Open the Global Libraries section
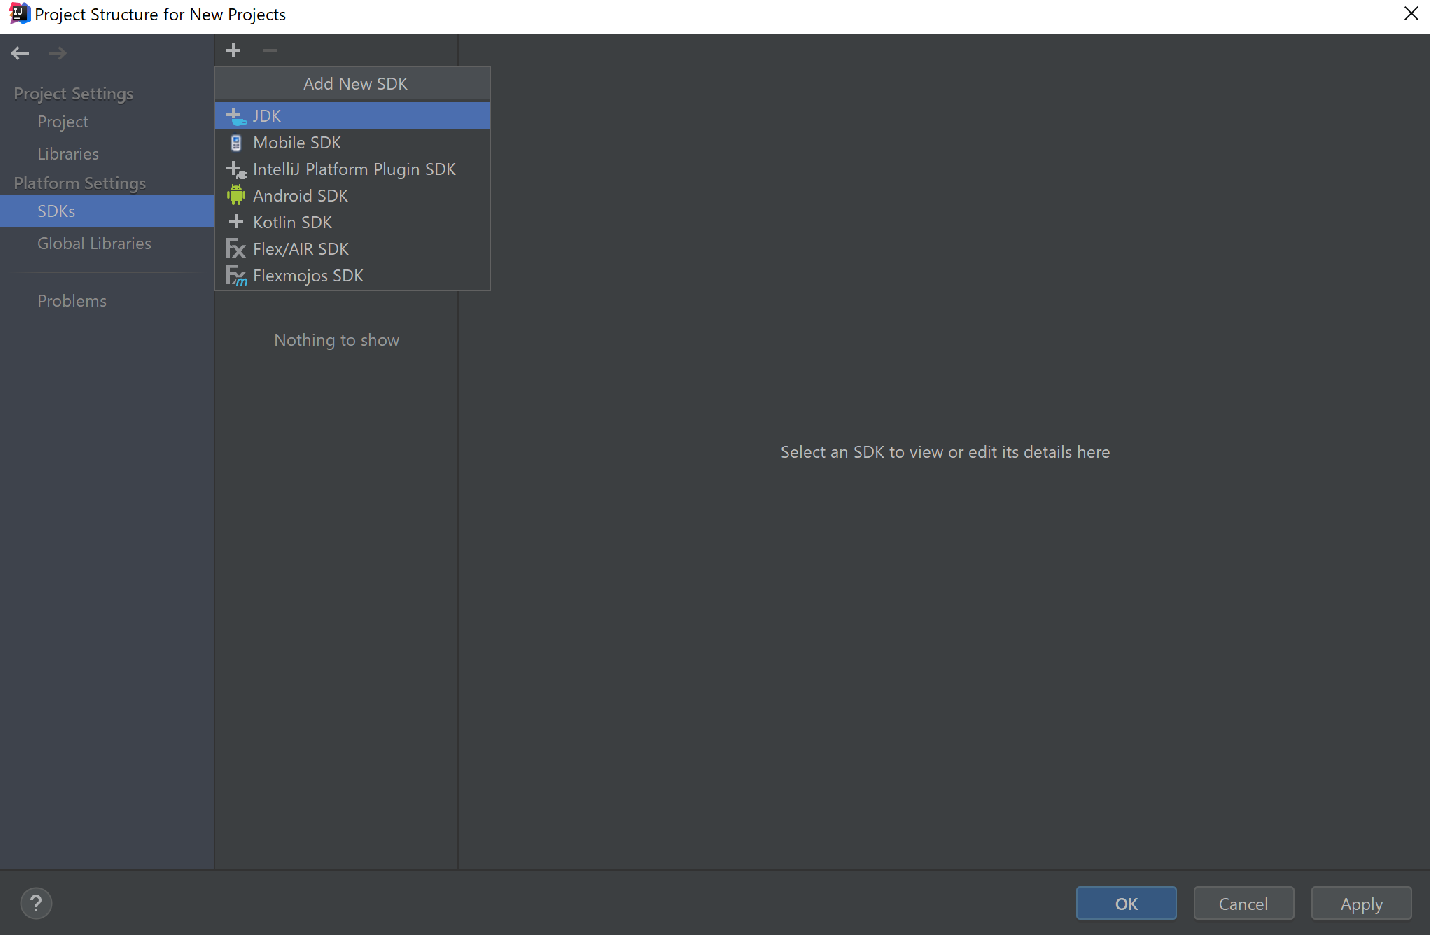This screenshot has width=1430, height=935. tap(94, 243)
